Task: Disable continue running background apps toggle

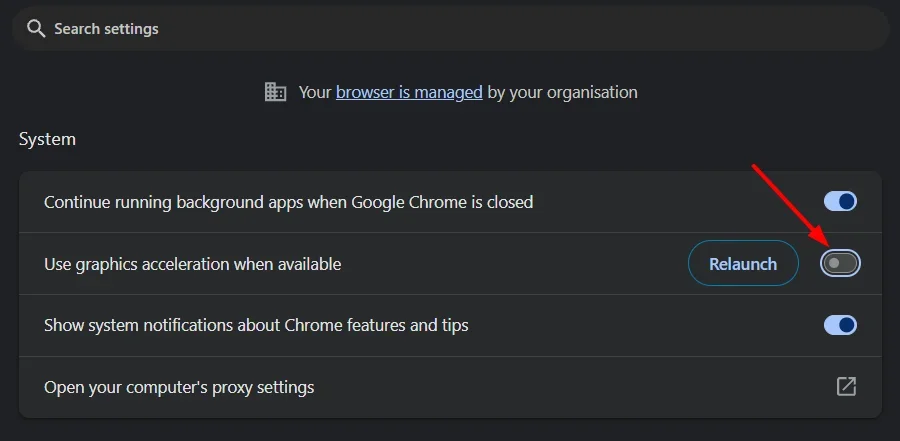Action: tap(840, 202)
